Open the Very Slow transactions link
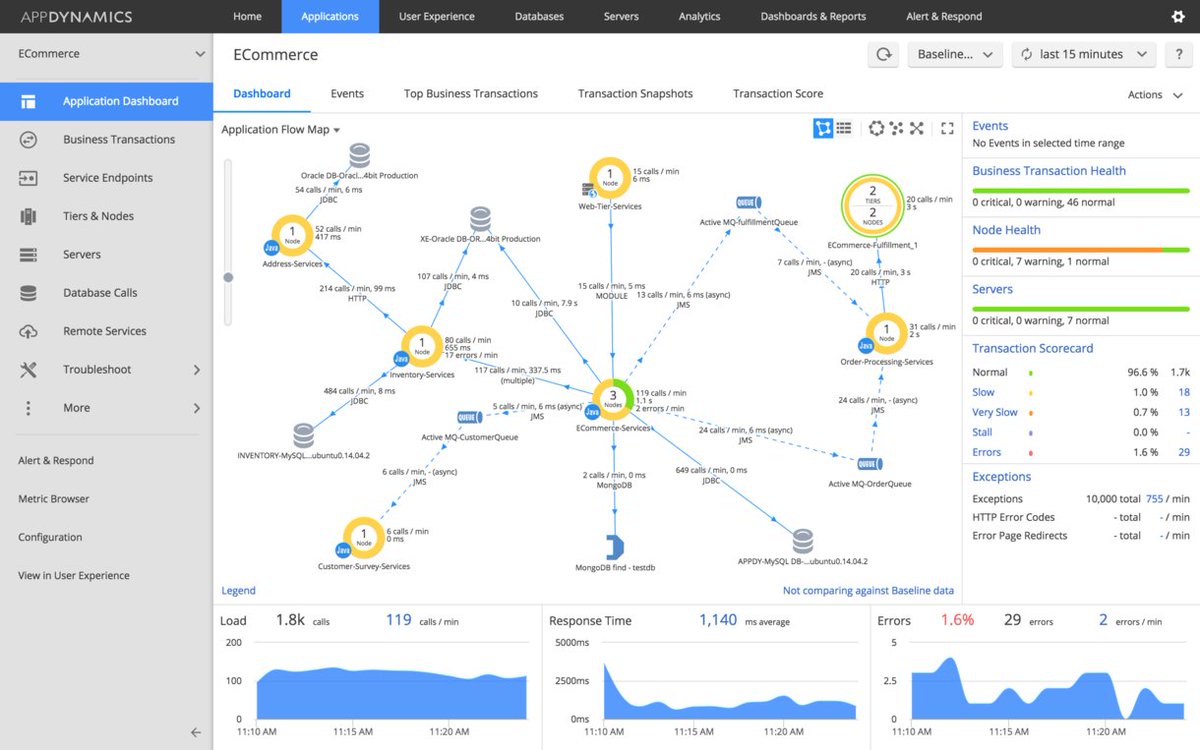1200x750 pixels. [x=995, y=412]
